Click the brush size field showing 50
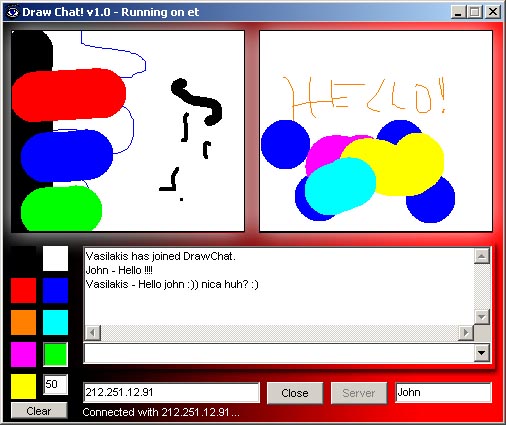506x425 pixels. (x=55, y=384)
